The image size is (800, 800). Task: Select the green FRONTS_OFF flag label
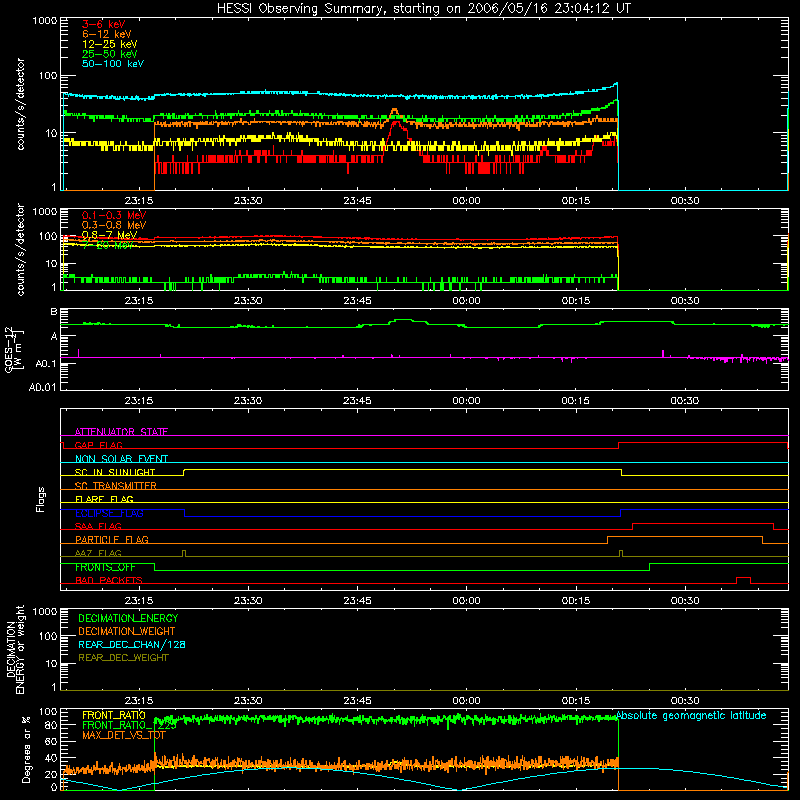click(x=105, y=567)
